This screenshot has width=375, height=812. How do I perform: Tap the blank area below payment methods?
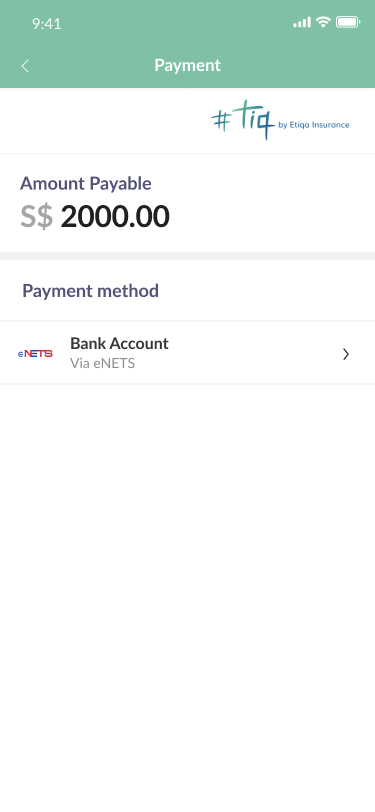(188, 596)
